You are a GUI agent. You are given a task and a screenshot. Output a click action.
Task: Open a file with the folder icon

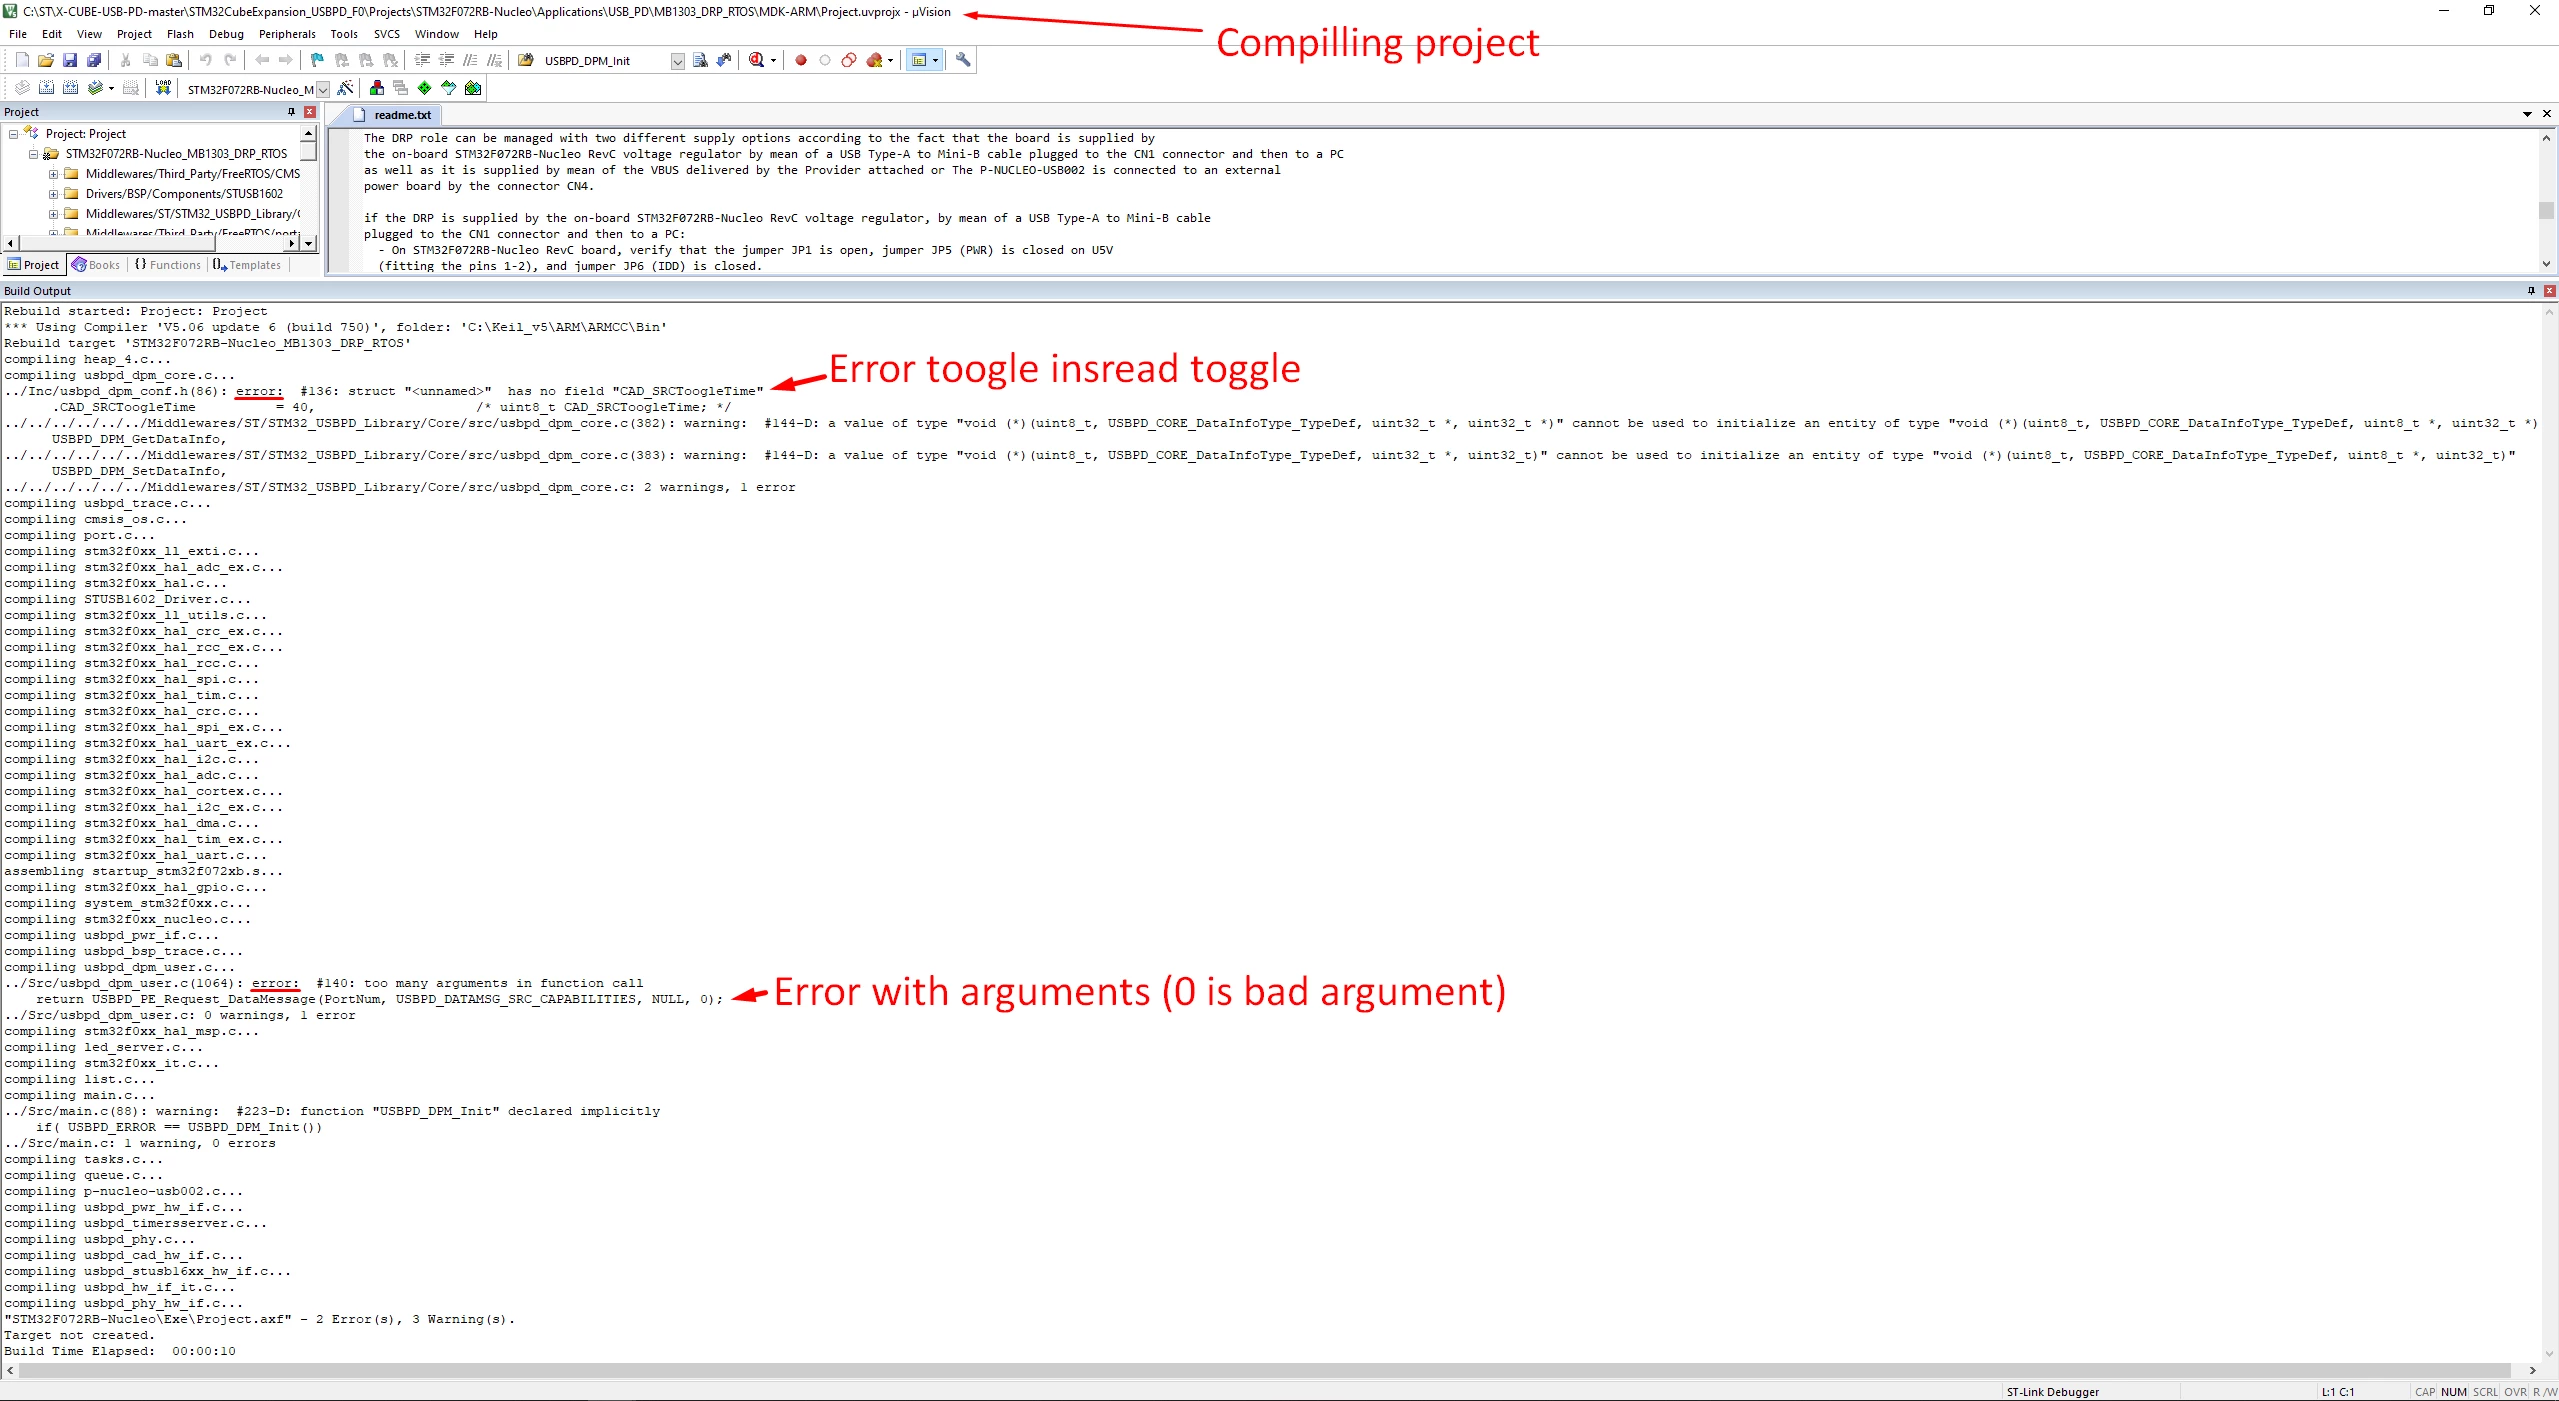tap(46, 60)
